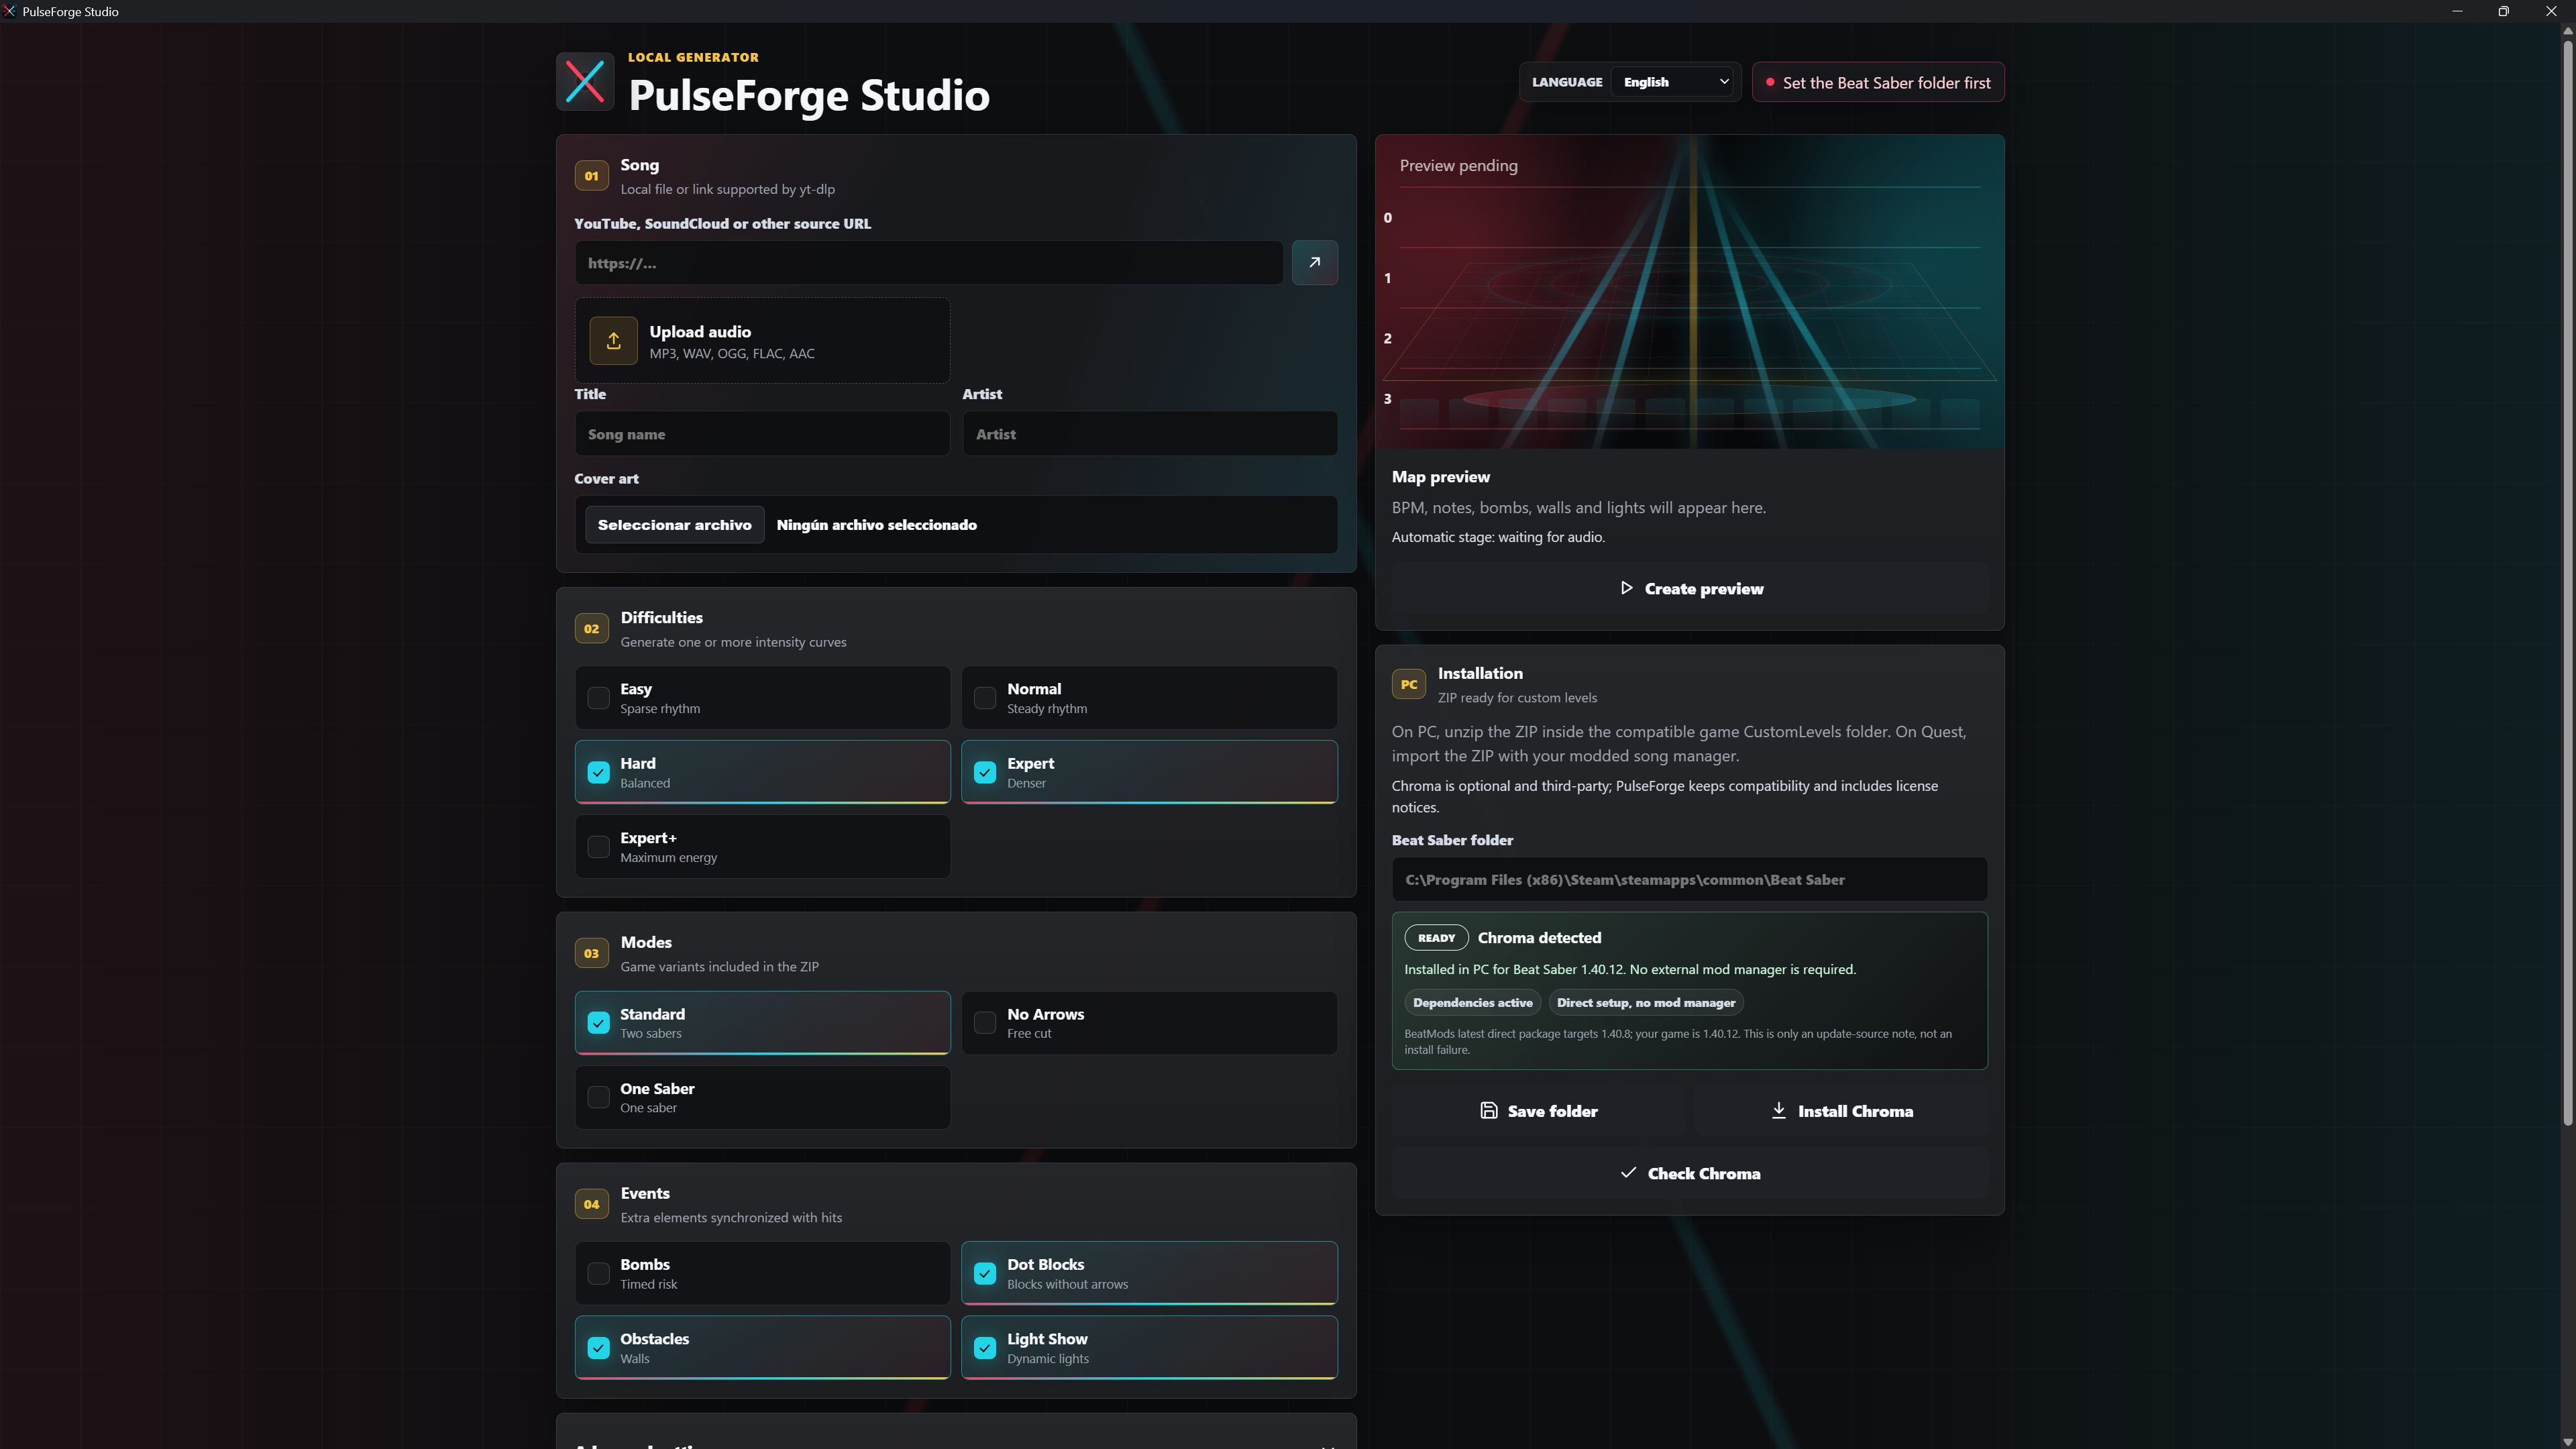The width and height of the screenshot is (2576, 1449).
Task: Focus the Beat Saber folder path field
Action: (x=1690, y=880)
